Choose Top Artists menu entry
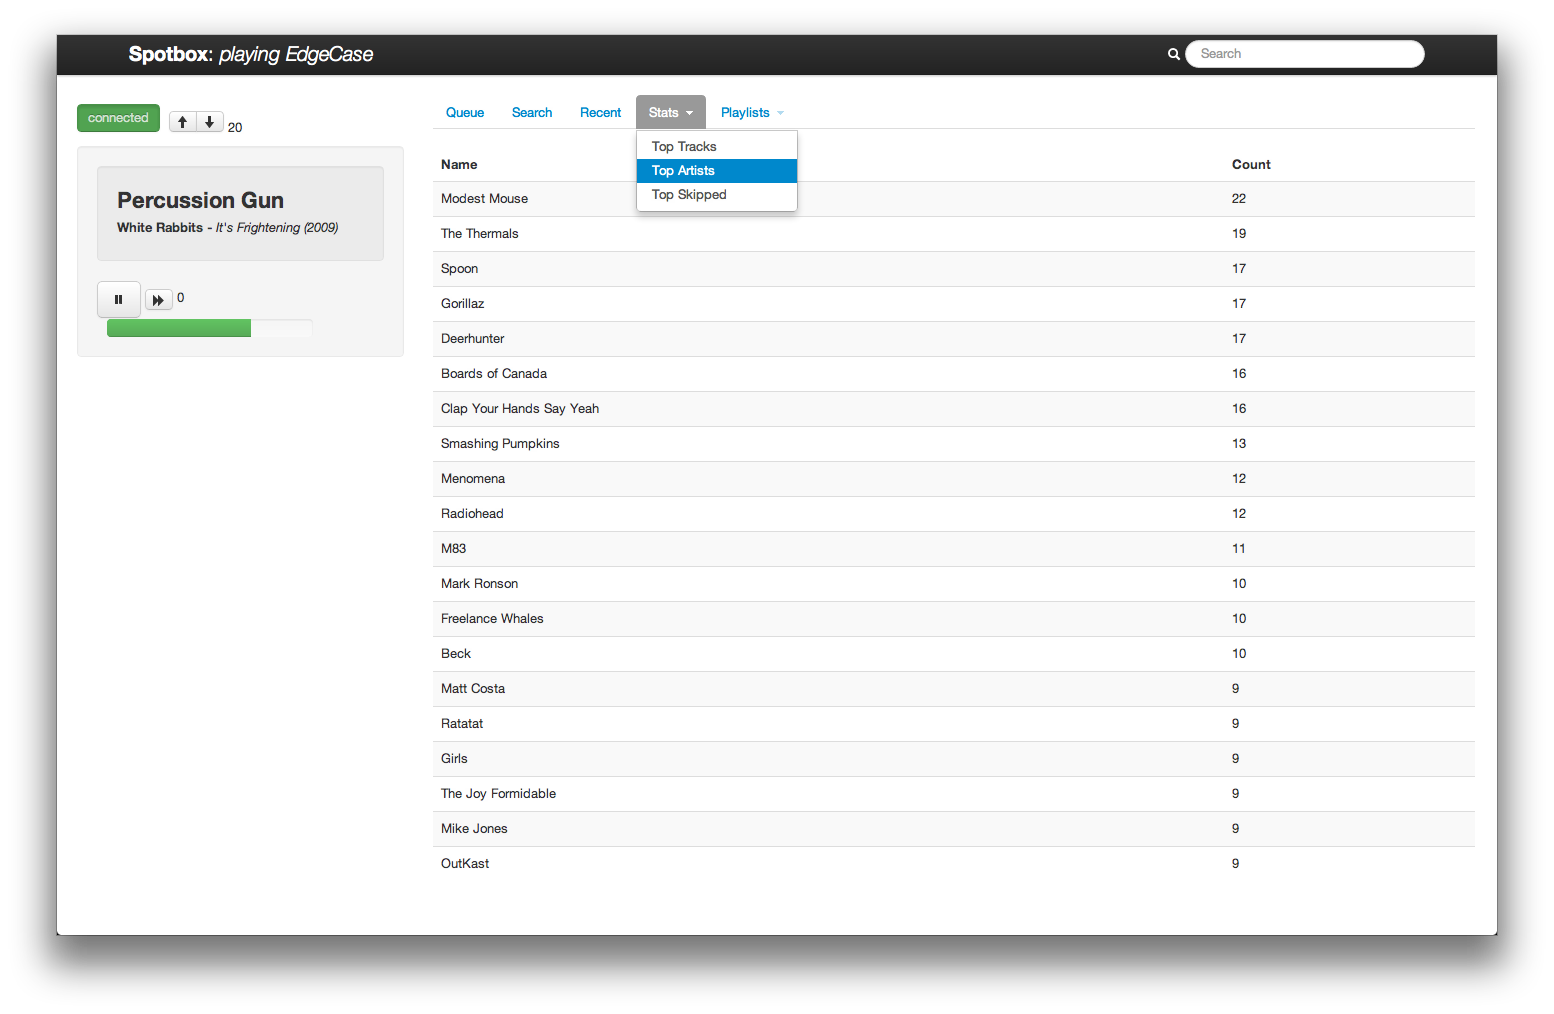This screenshot has height=1014, width=1554. pyautogui.click(x=717, y=171)
